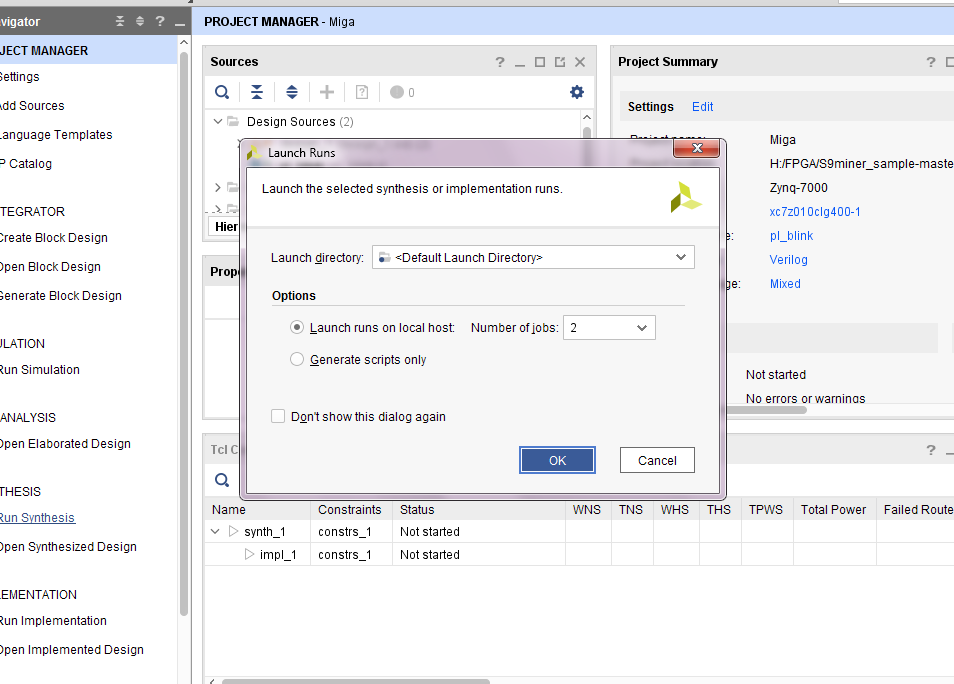Click the Add Sources plus icon

[x=327, y=92]
